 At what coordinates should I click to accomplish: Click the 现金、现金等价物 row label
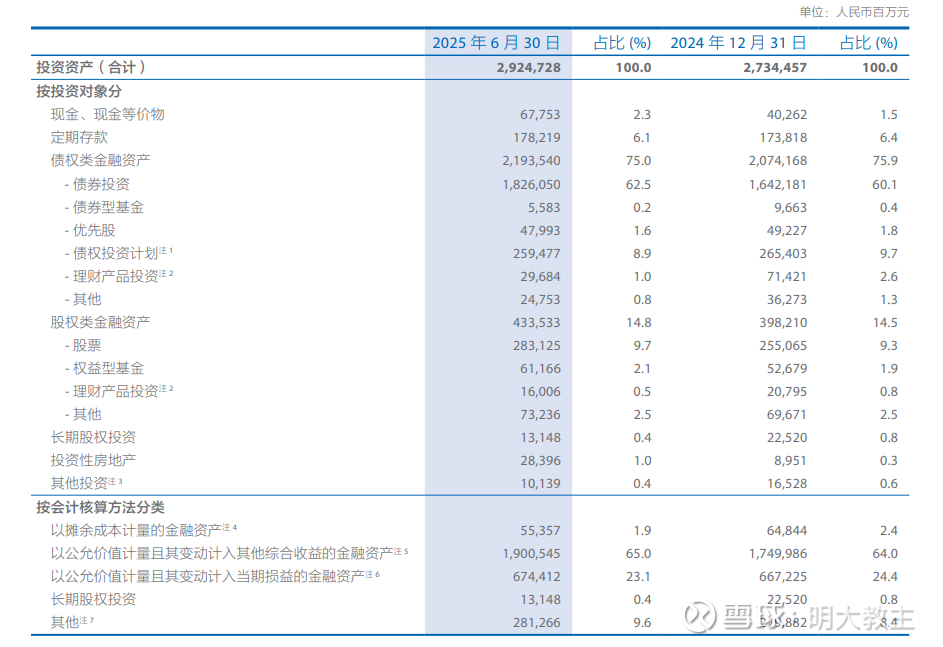click(108, 114)
